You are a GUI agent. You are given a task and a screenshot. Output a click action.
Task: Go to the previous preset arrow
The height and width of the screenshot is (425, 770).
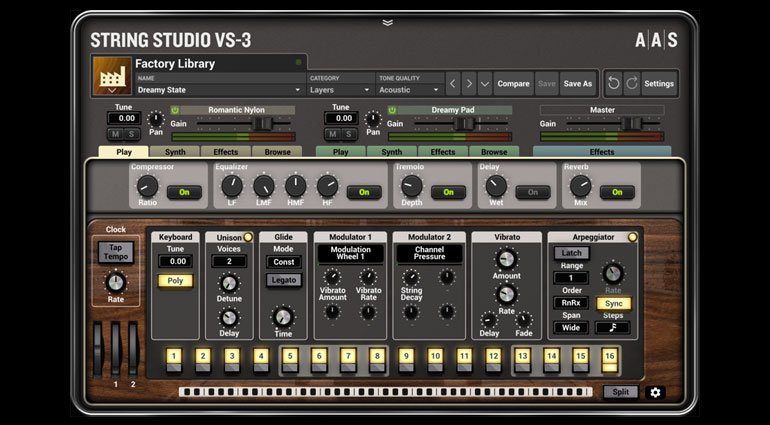(x=452, y=84)
